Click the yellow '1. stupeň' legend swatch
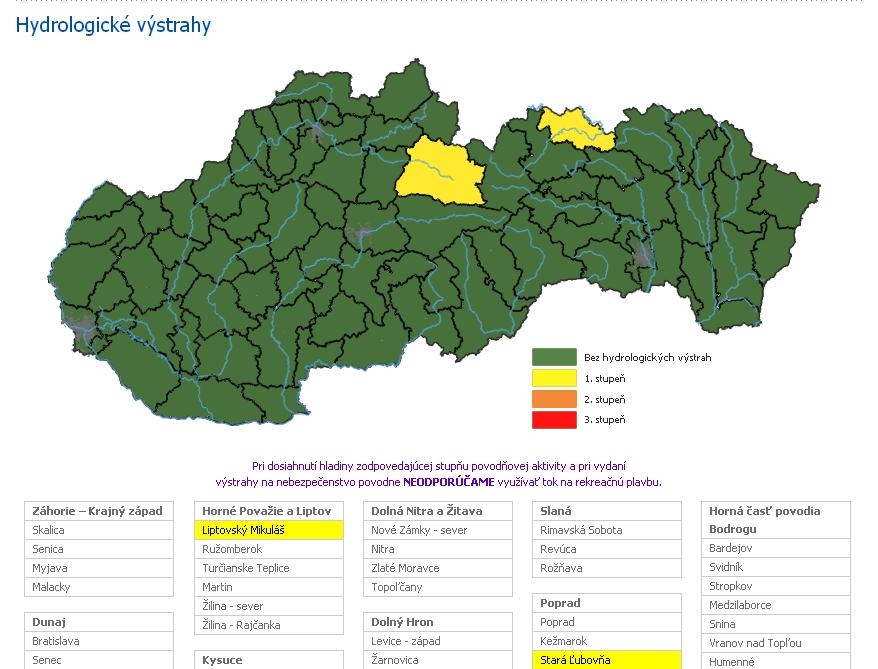878x669 pixels. (554, 378)
